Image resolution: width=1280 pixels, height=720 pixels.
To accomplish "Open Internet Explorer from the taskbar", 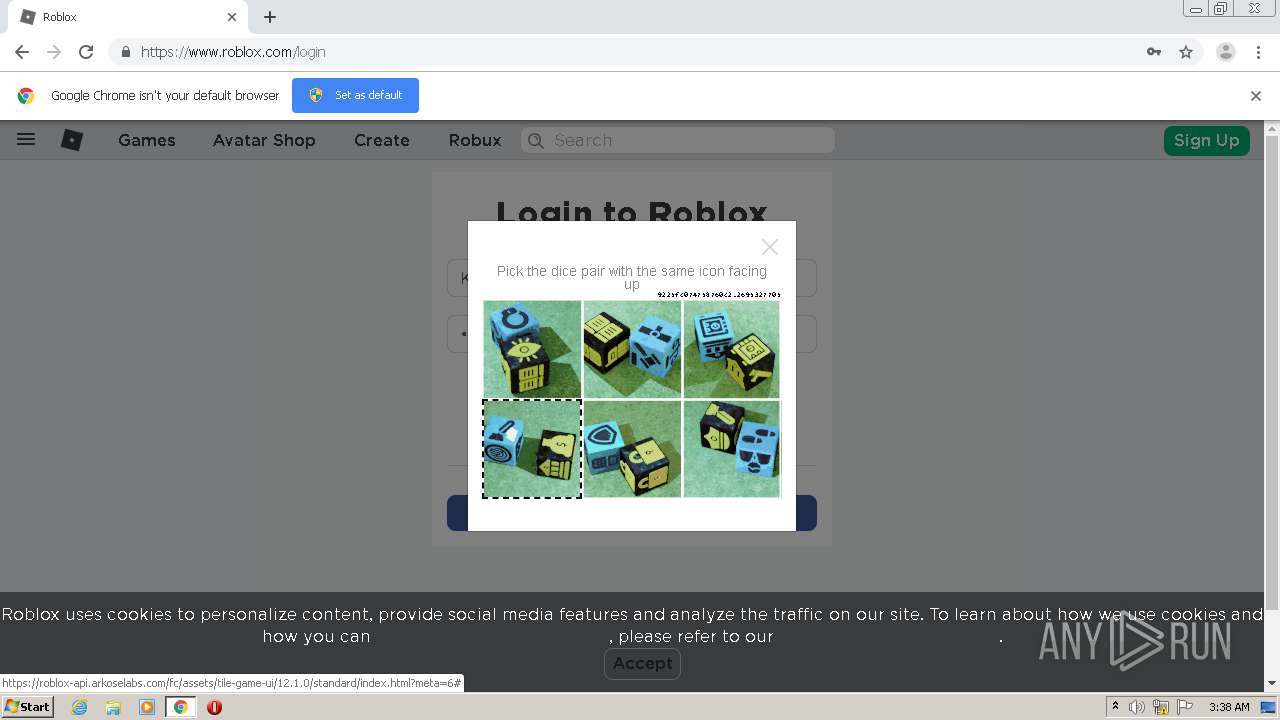I will (80, 707).
